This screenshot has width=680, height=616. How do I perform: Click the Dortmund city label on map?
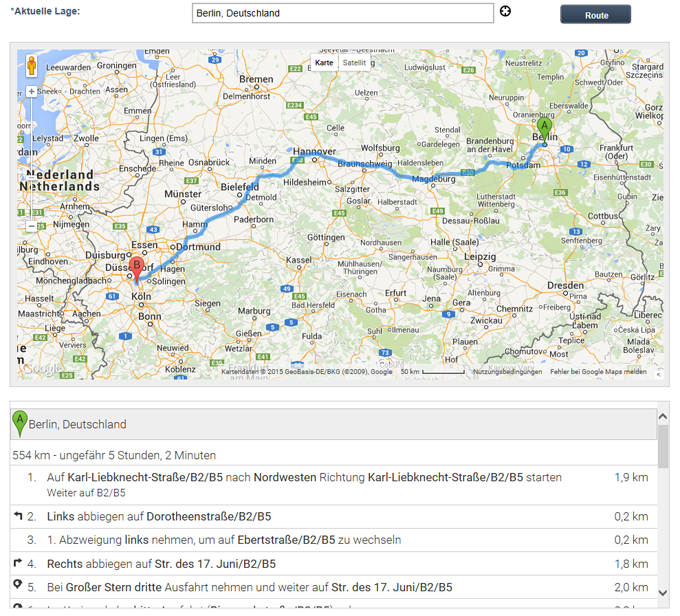click(198, 247)
